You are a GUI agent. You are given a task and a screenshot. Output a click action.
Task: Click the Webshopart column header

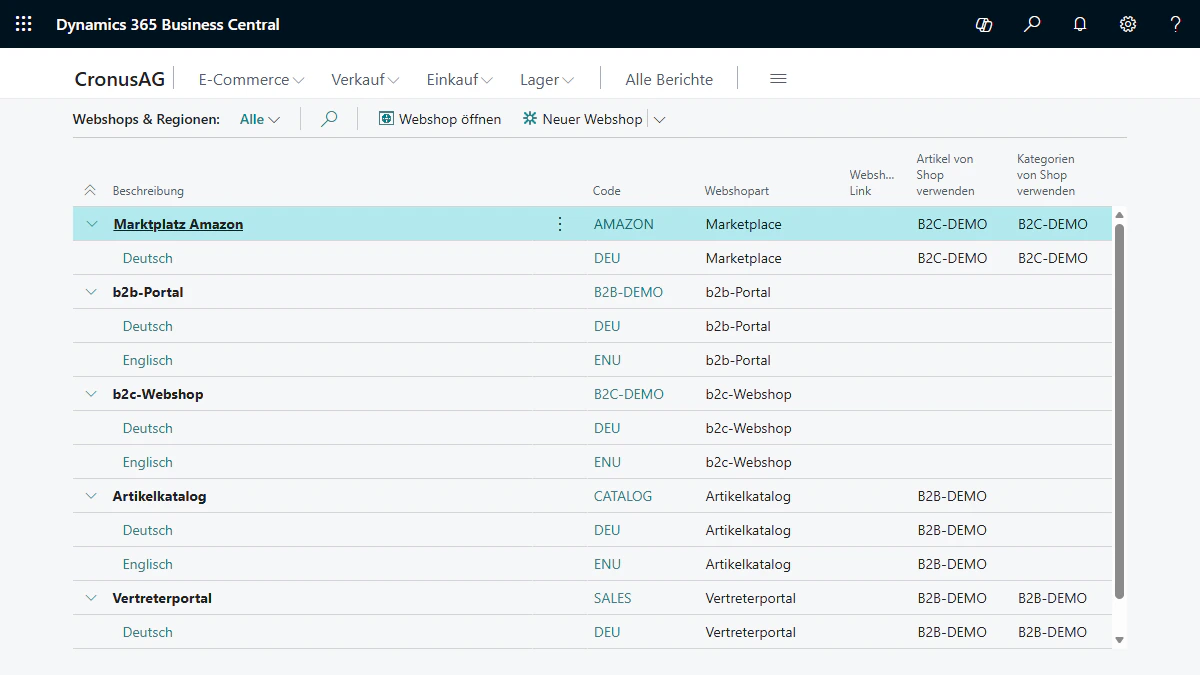(x=736, y=191)
